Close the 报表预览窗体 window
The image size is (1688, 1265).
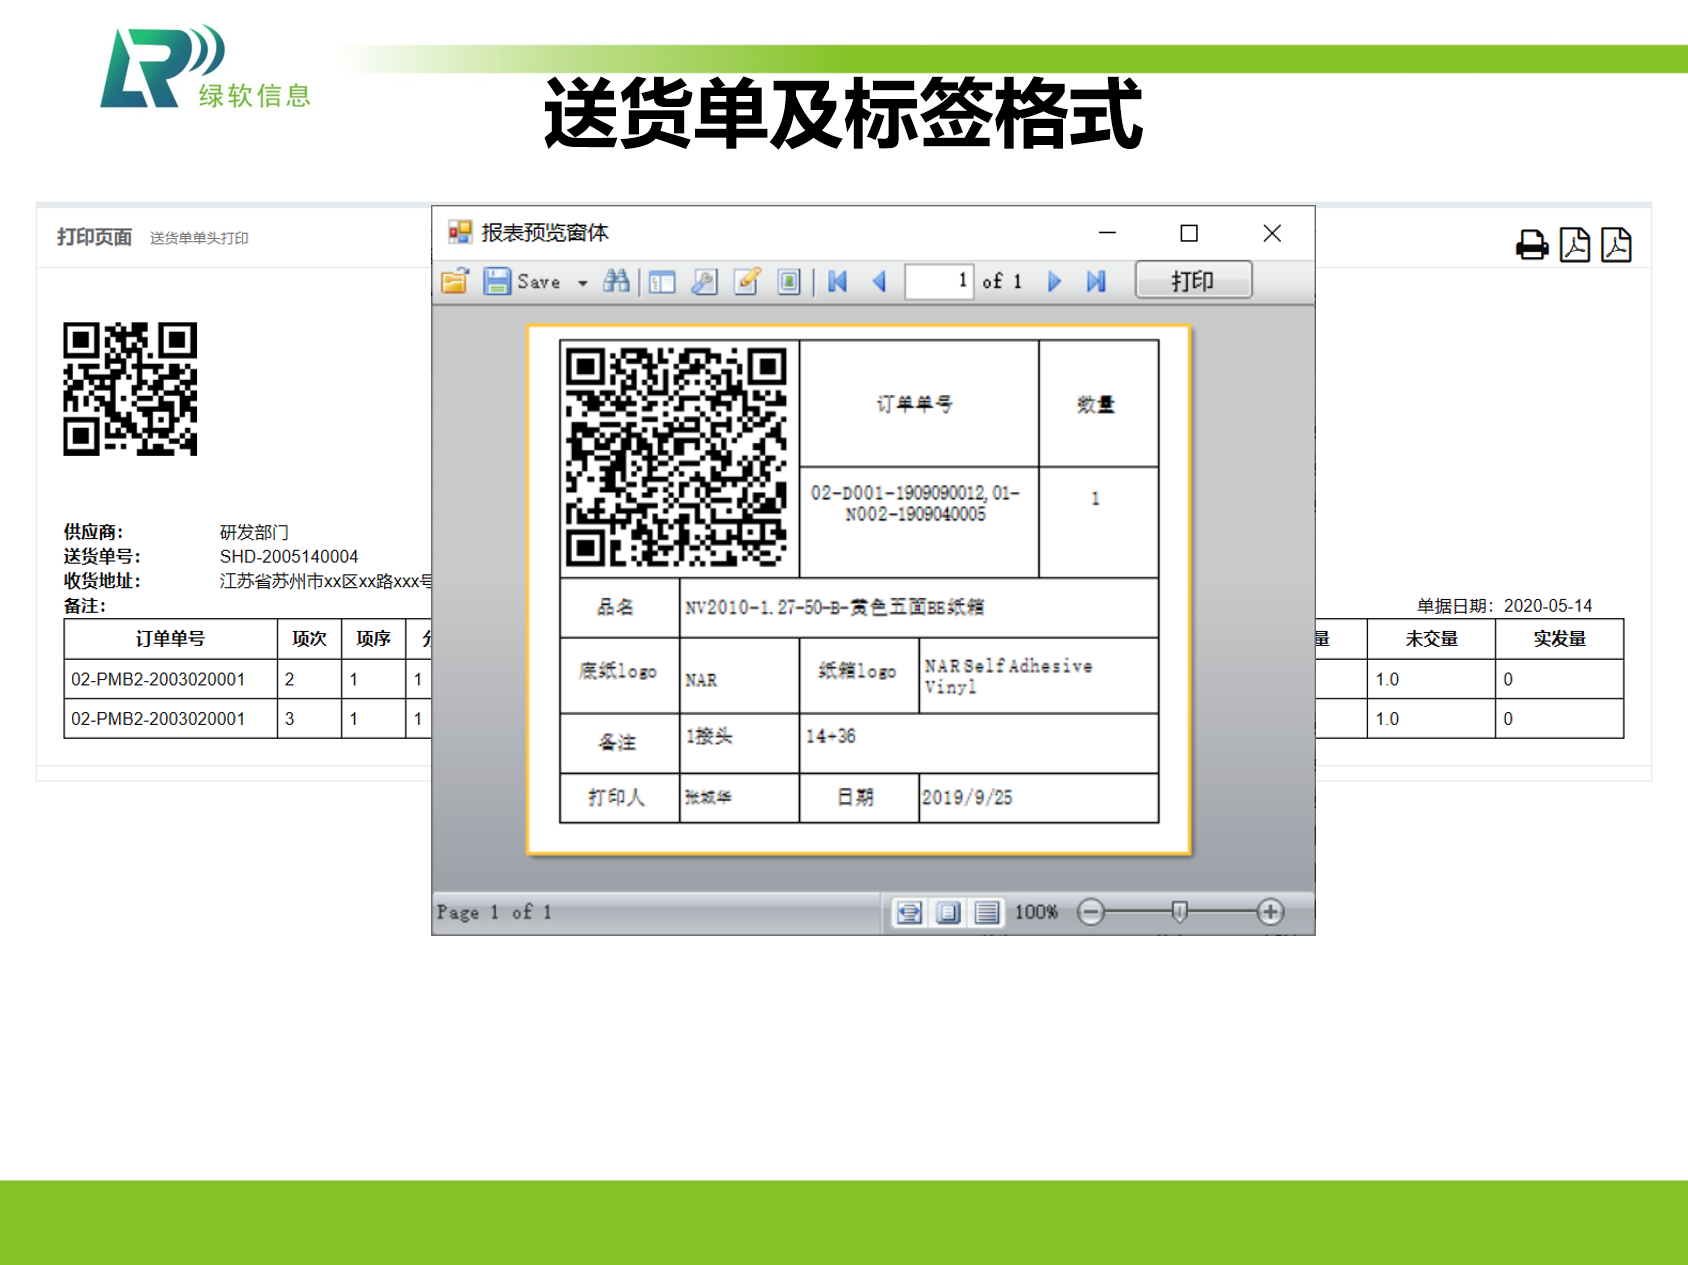pyautogui.click(x=1272, y=233)
